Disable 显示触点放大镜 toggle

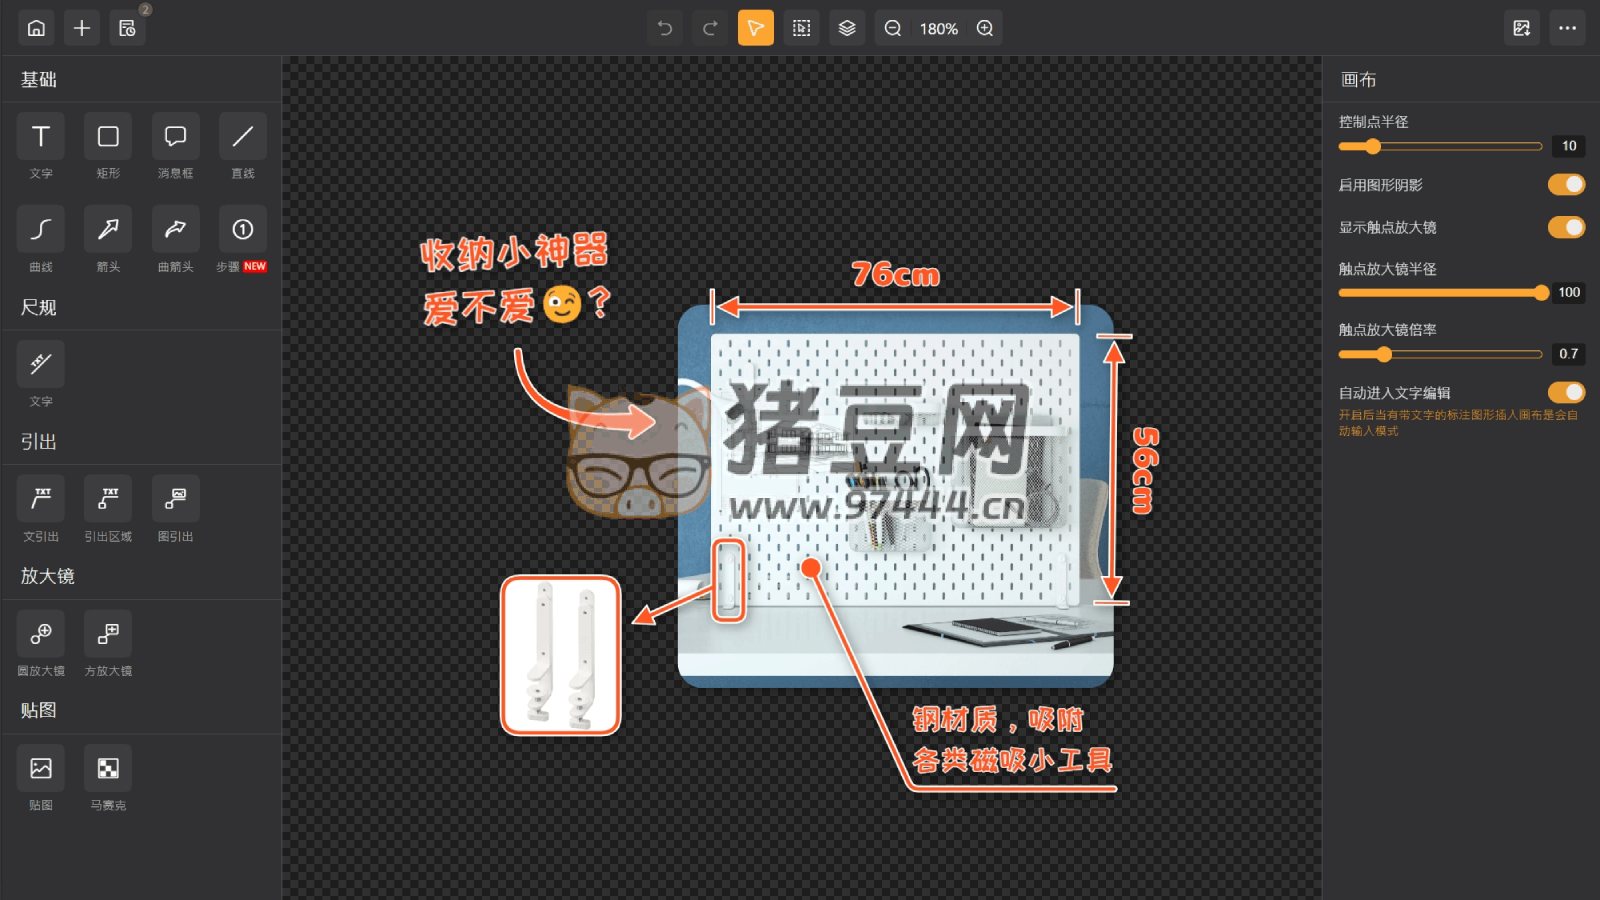1565,227
